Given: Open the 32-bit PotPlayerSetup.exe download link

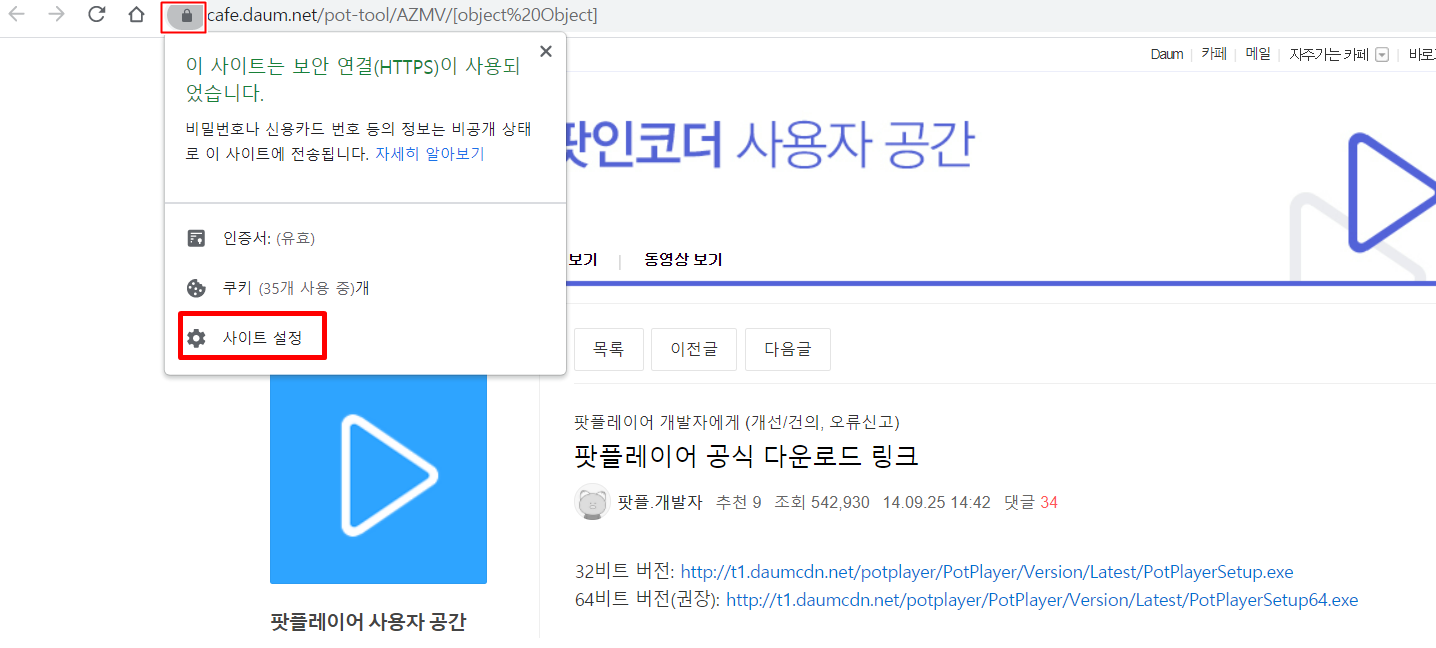Looking at the screenshot, I should [x=987, y=572].
